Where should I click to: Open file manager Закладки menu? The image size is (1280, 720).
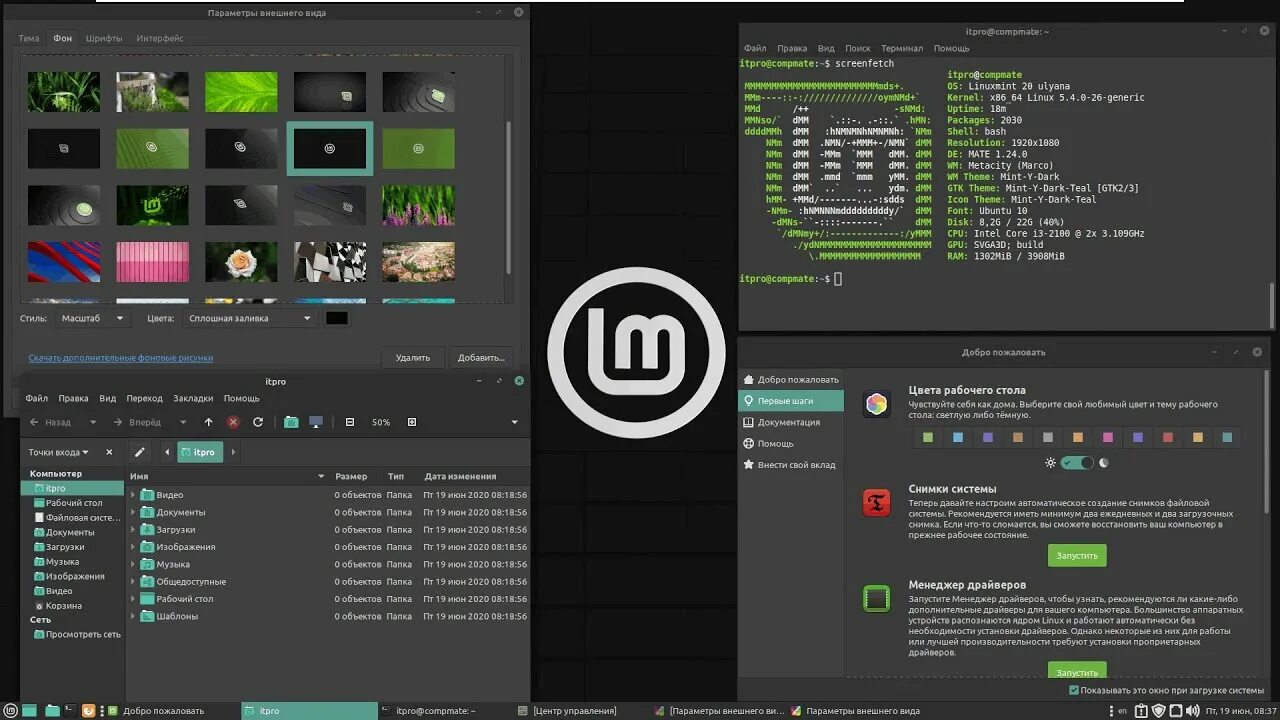[x=193, y=398]
